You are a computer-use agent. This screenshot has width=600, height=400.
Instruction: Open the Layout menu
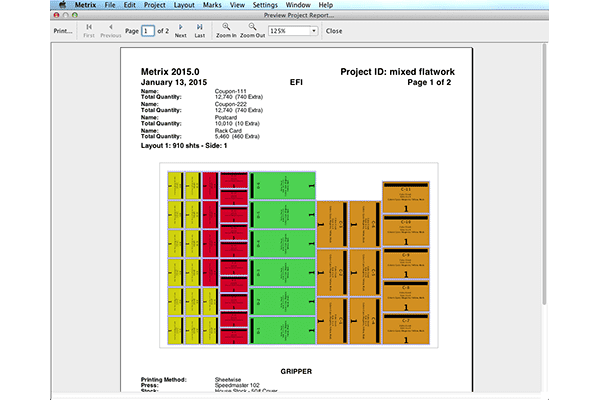(x=184, y=5)
